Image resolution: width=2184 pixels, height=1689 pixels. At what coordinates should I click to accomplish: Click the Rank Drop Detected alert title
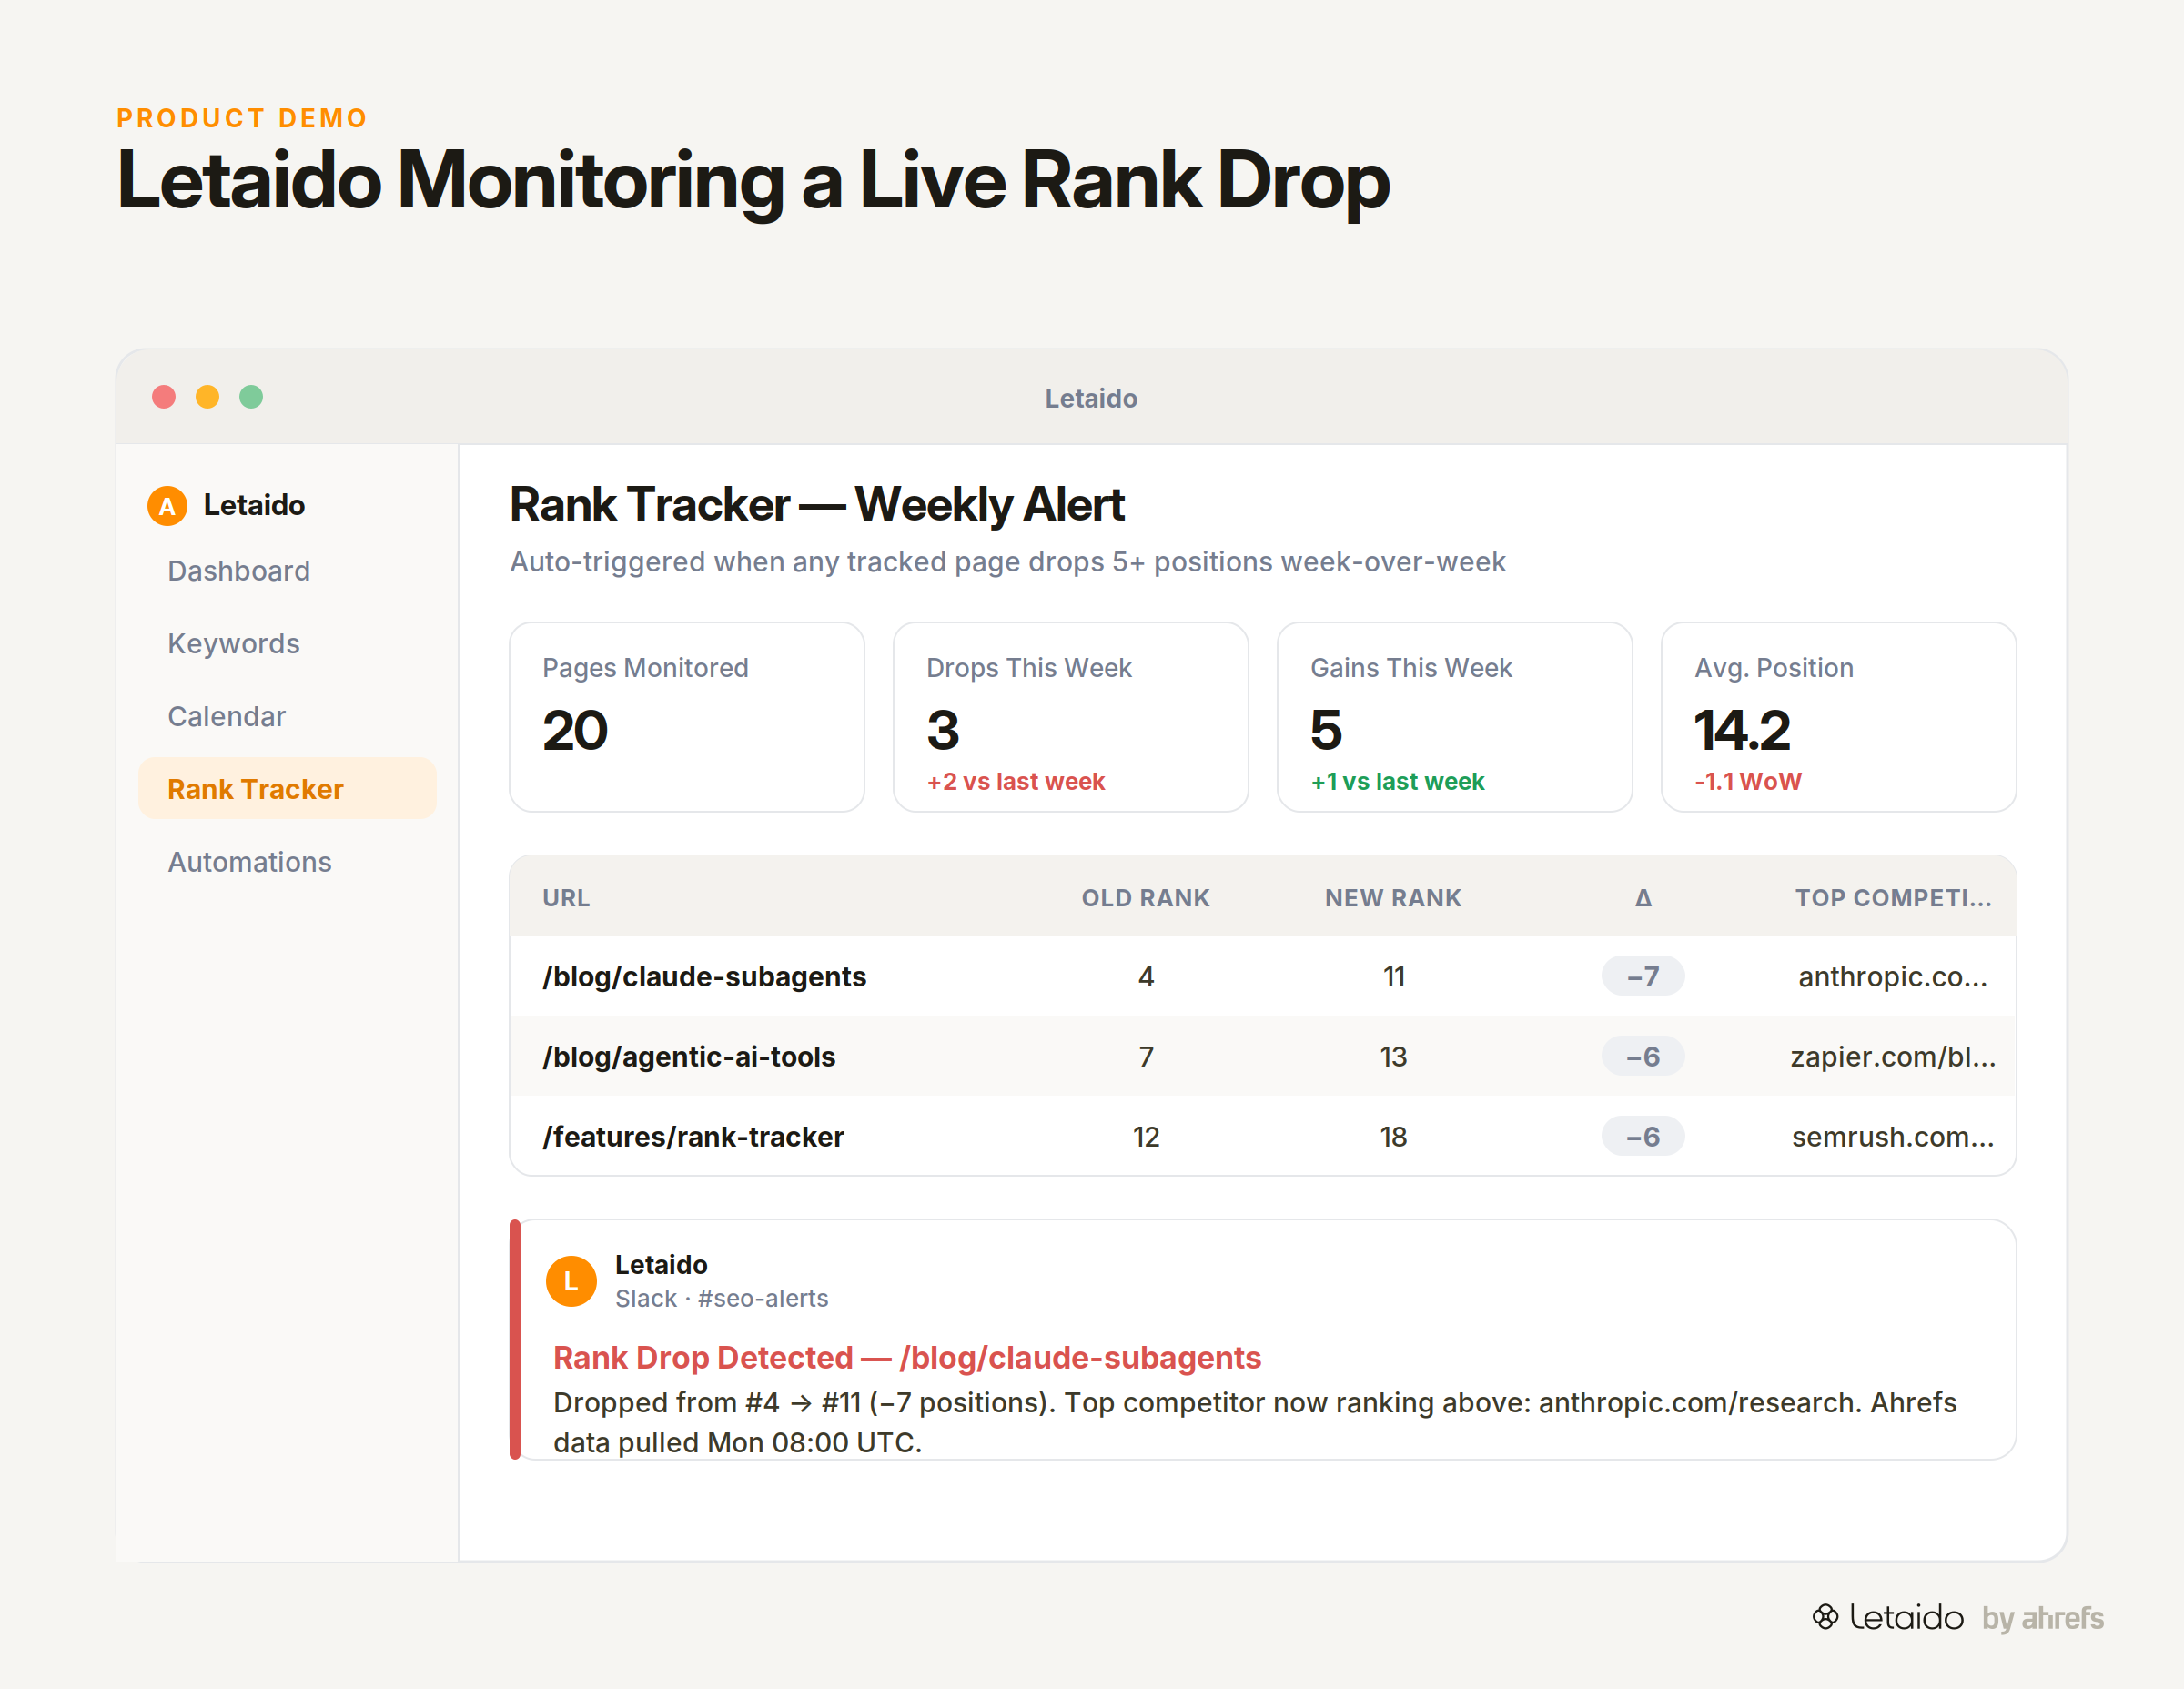point(907,1358)
